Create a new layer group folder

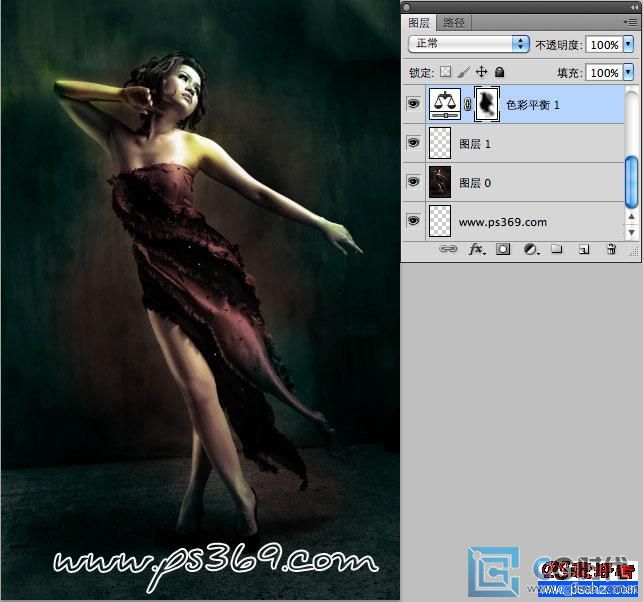point(556,249)
